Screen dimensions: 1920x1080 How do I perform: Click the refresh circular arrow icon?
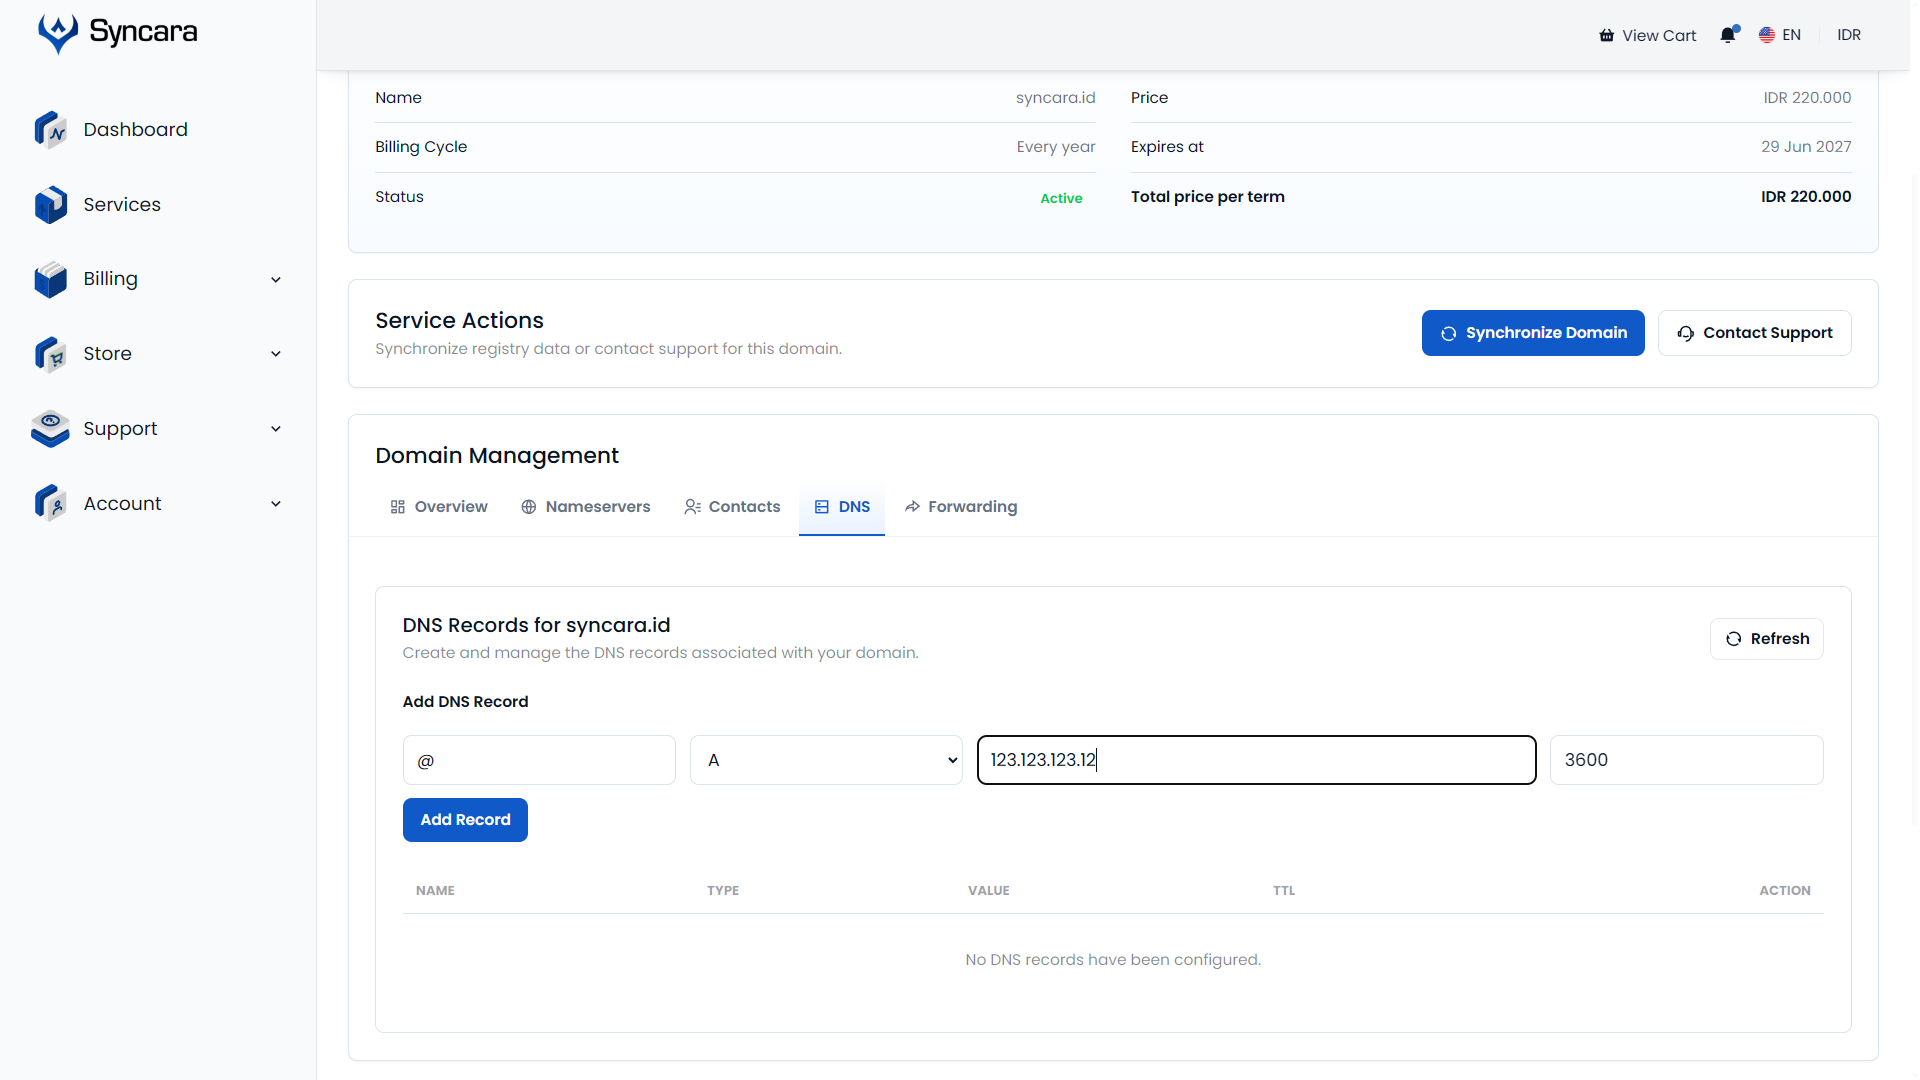1734,639
